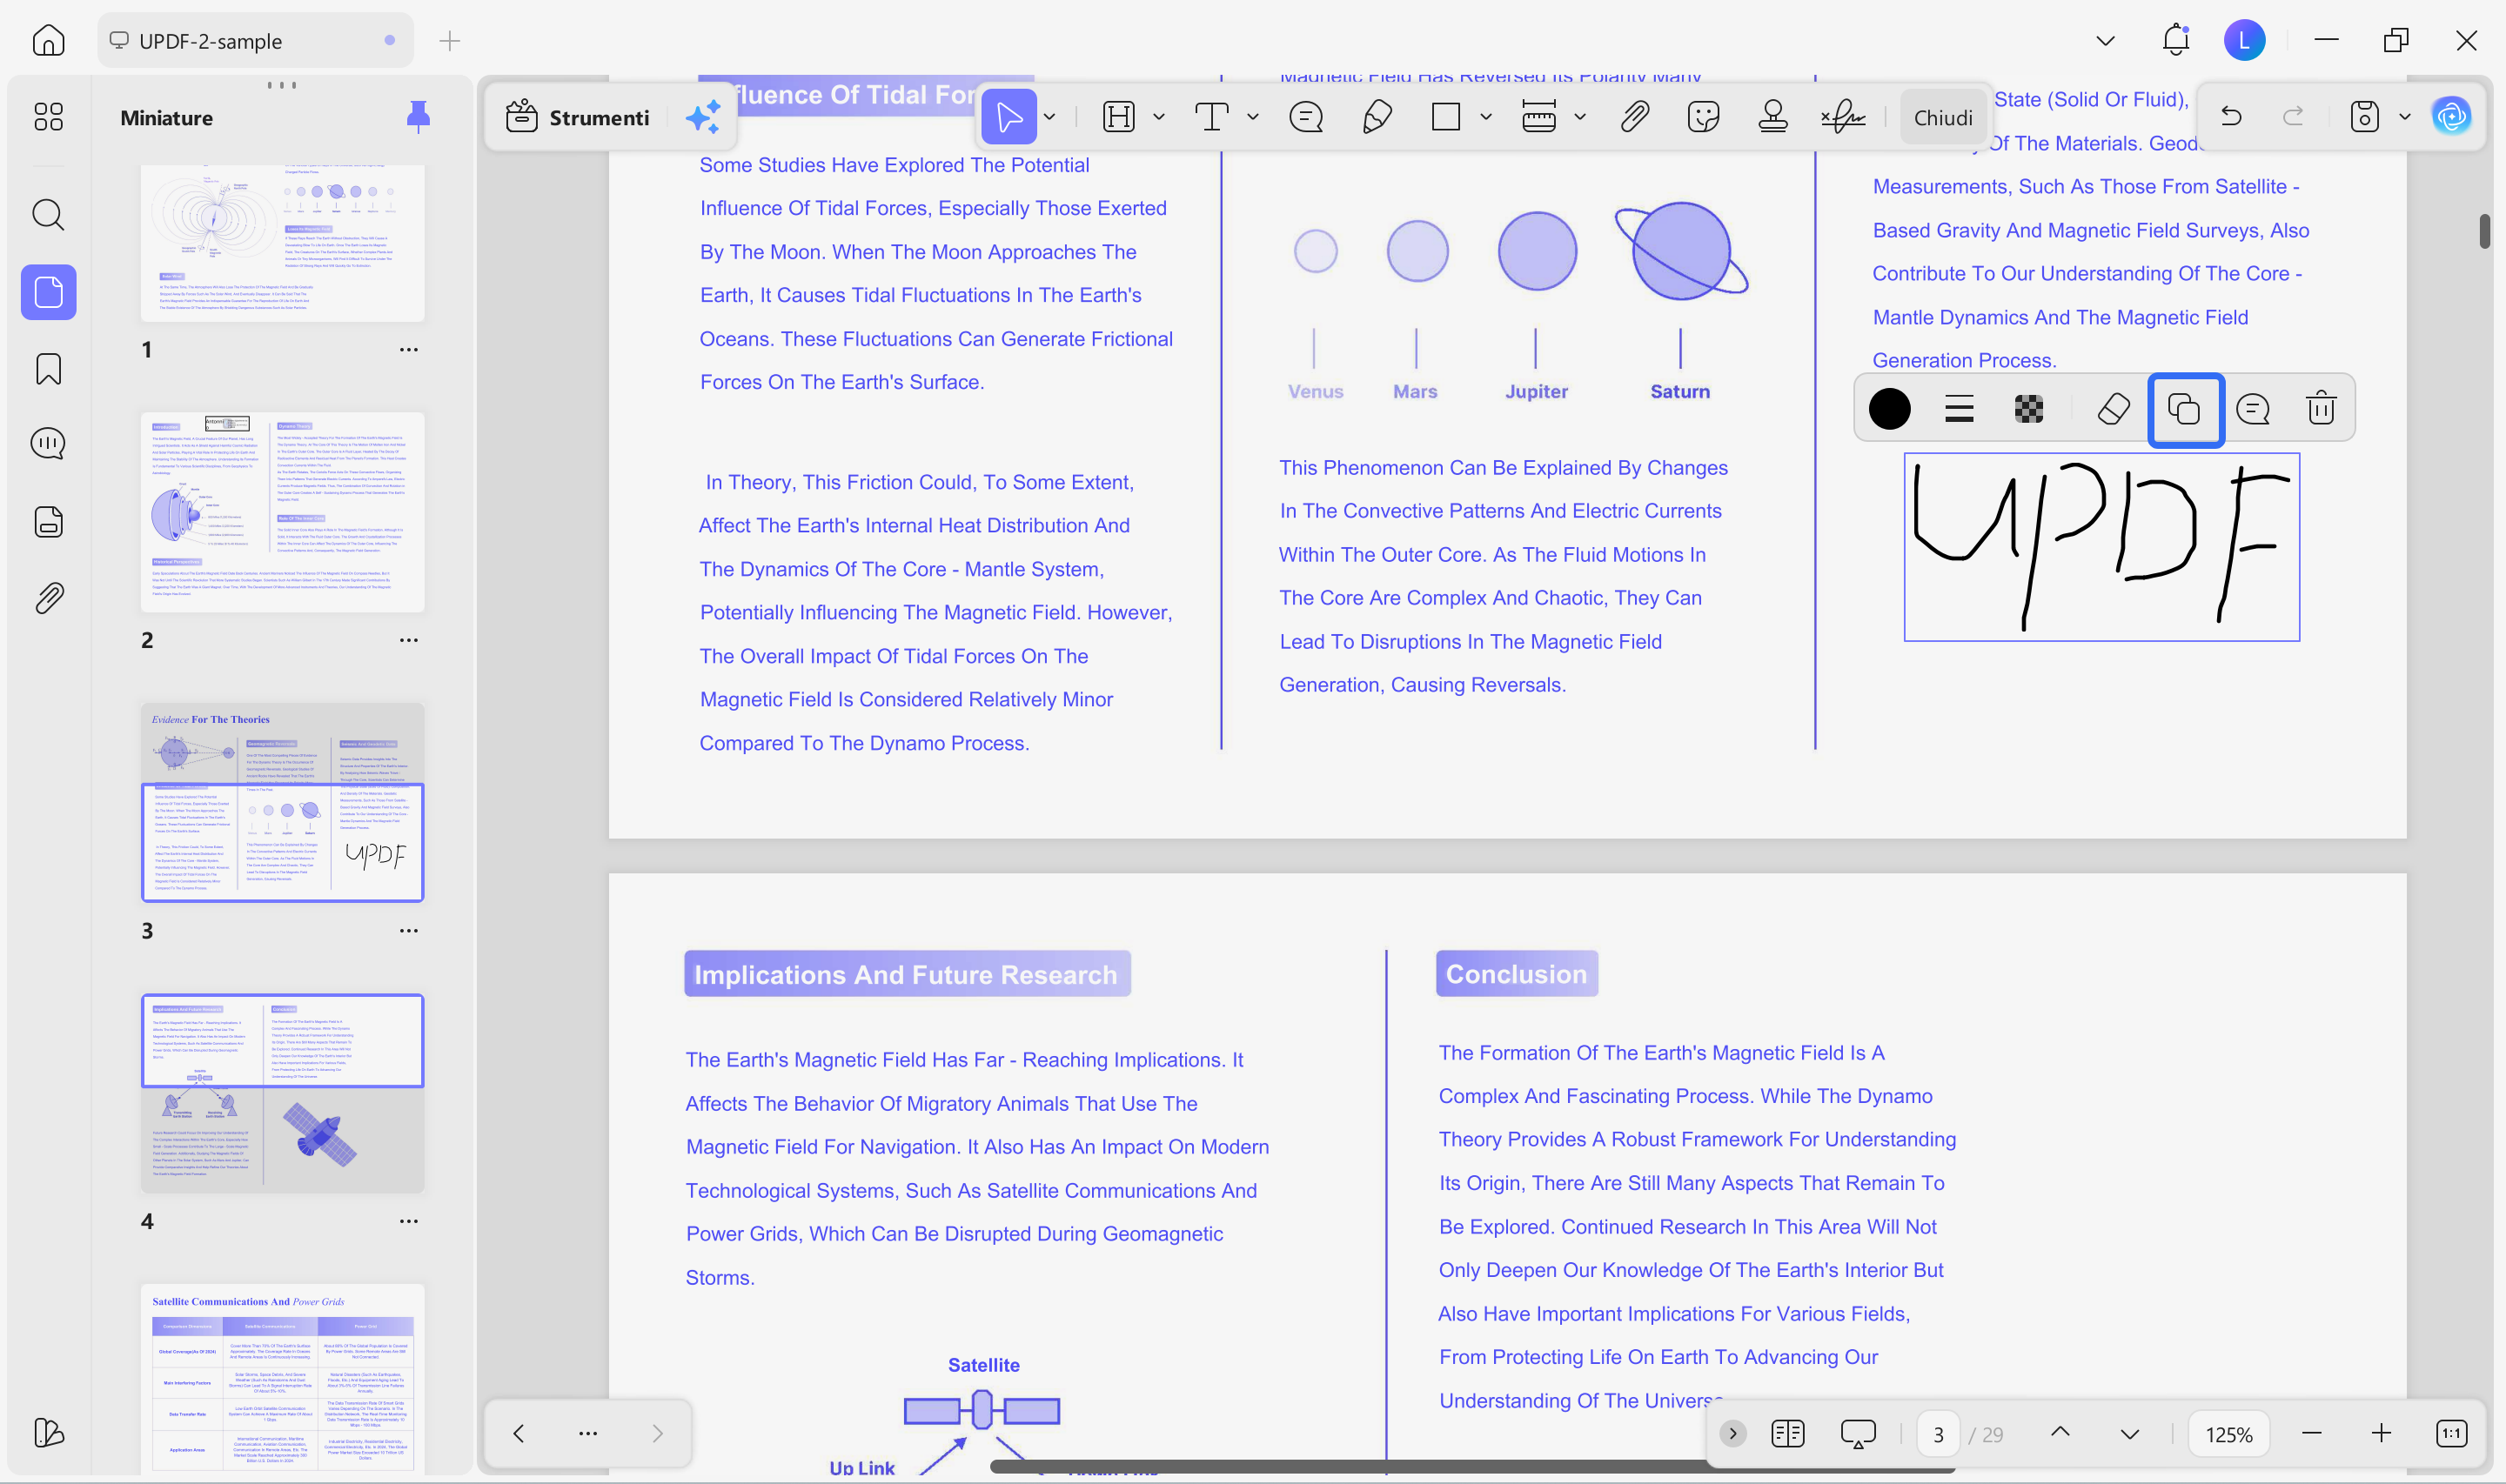Open the bookmarks panel
Screen dimensions: 2506x1484
(48, 369)
